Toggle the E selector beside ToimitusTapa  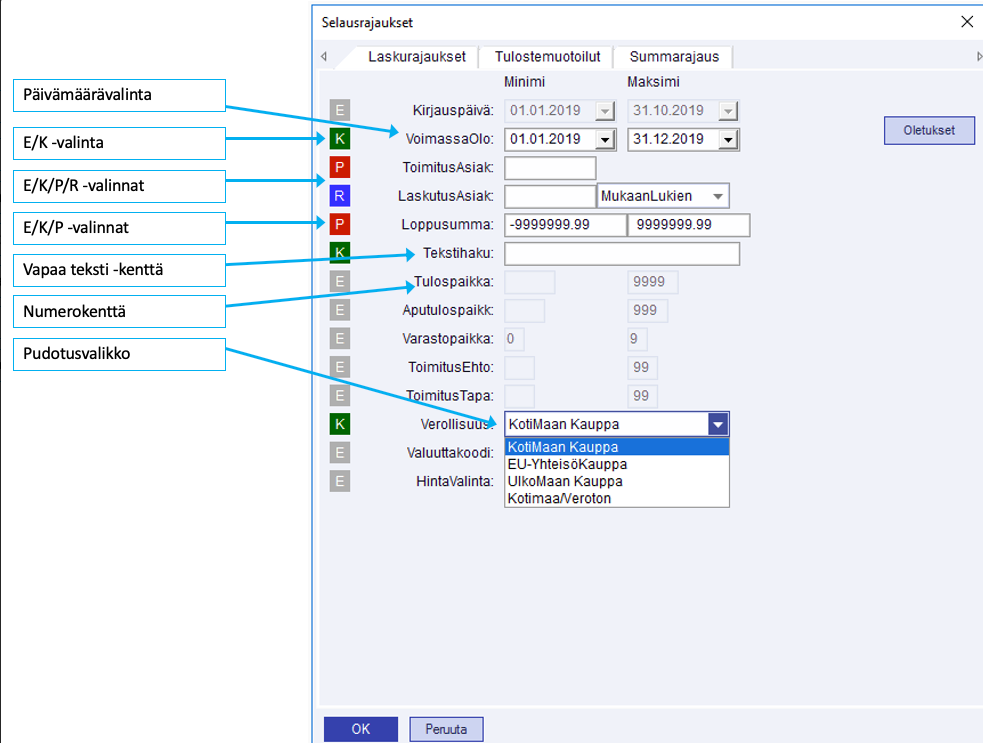[x=340, y=396]
